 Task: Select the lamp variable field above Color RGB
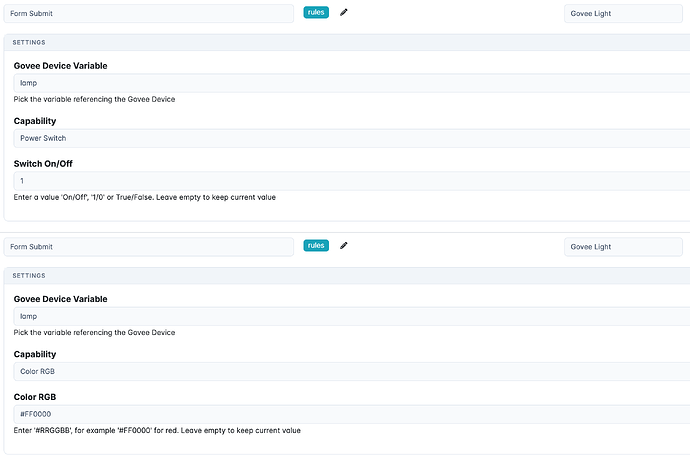[x=352, y=316]
